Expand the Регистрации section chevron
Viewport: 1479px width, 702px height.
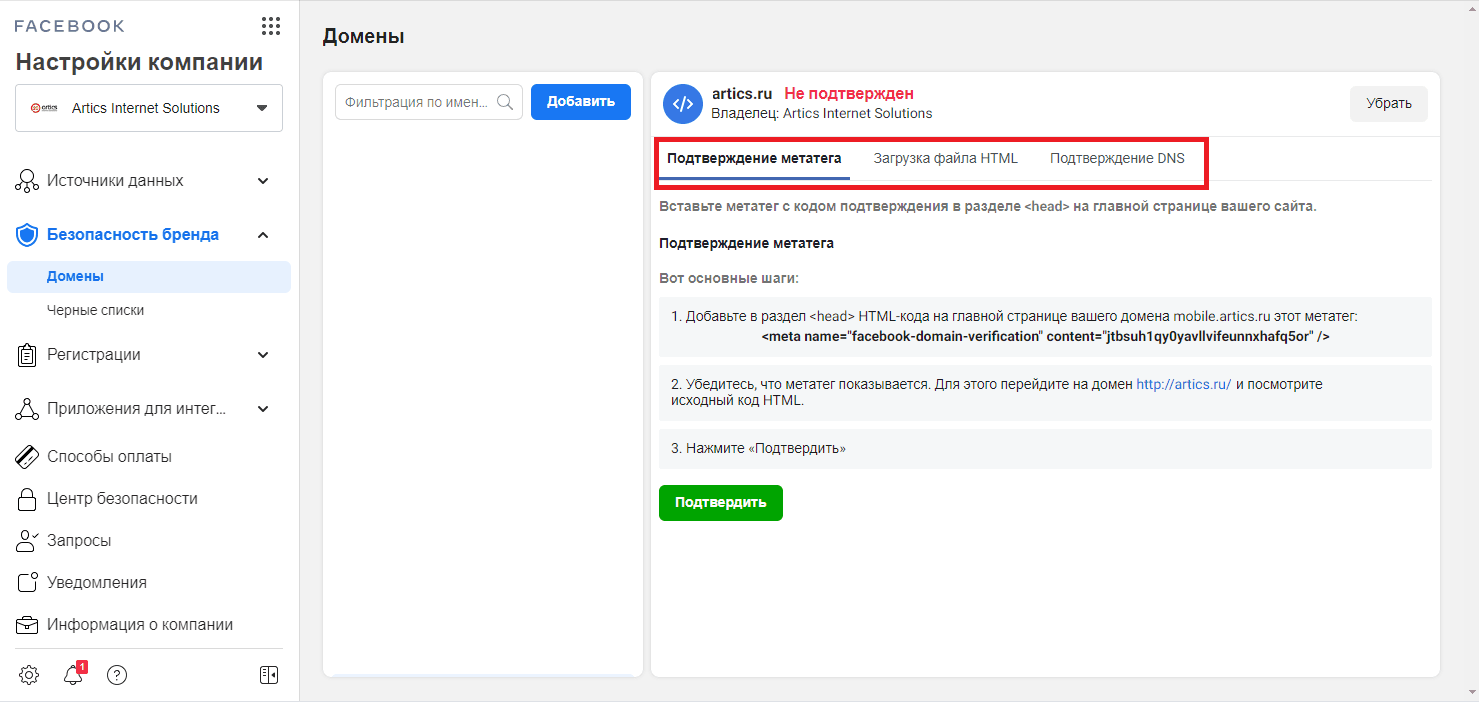[x=263, y=355]
